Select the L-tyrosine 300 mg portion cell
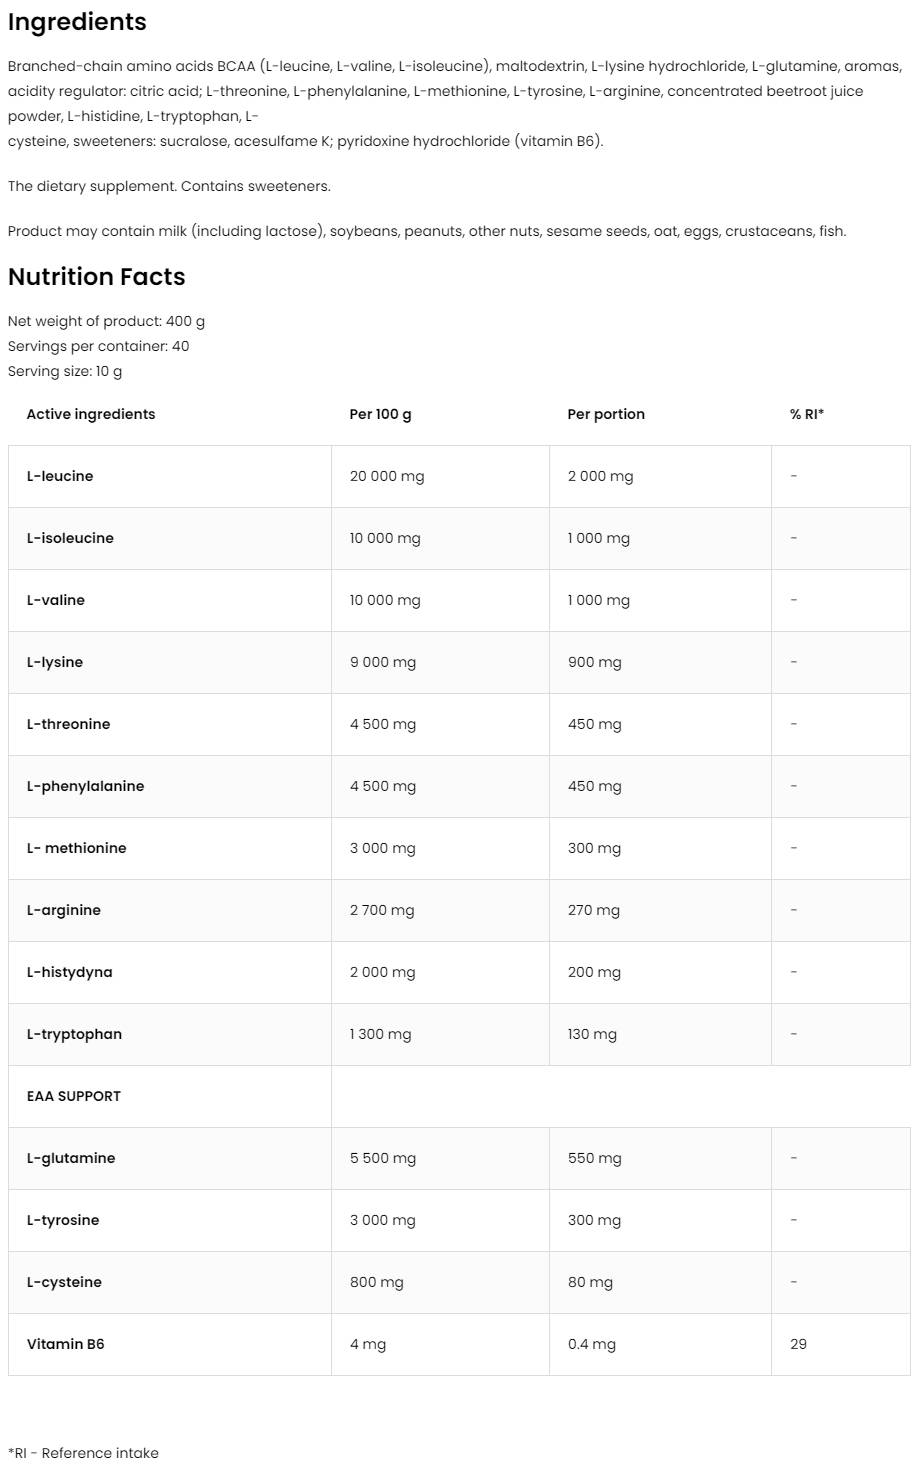This screenshot has width=924, height=1478. pos(594,1220)
